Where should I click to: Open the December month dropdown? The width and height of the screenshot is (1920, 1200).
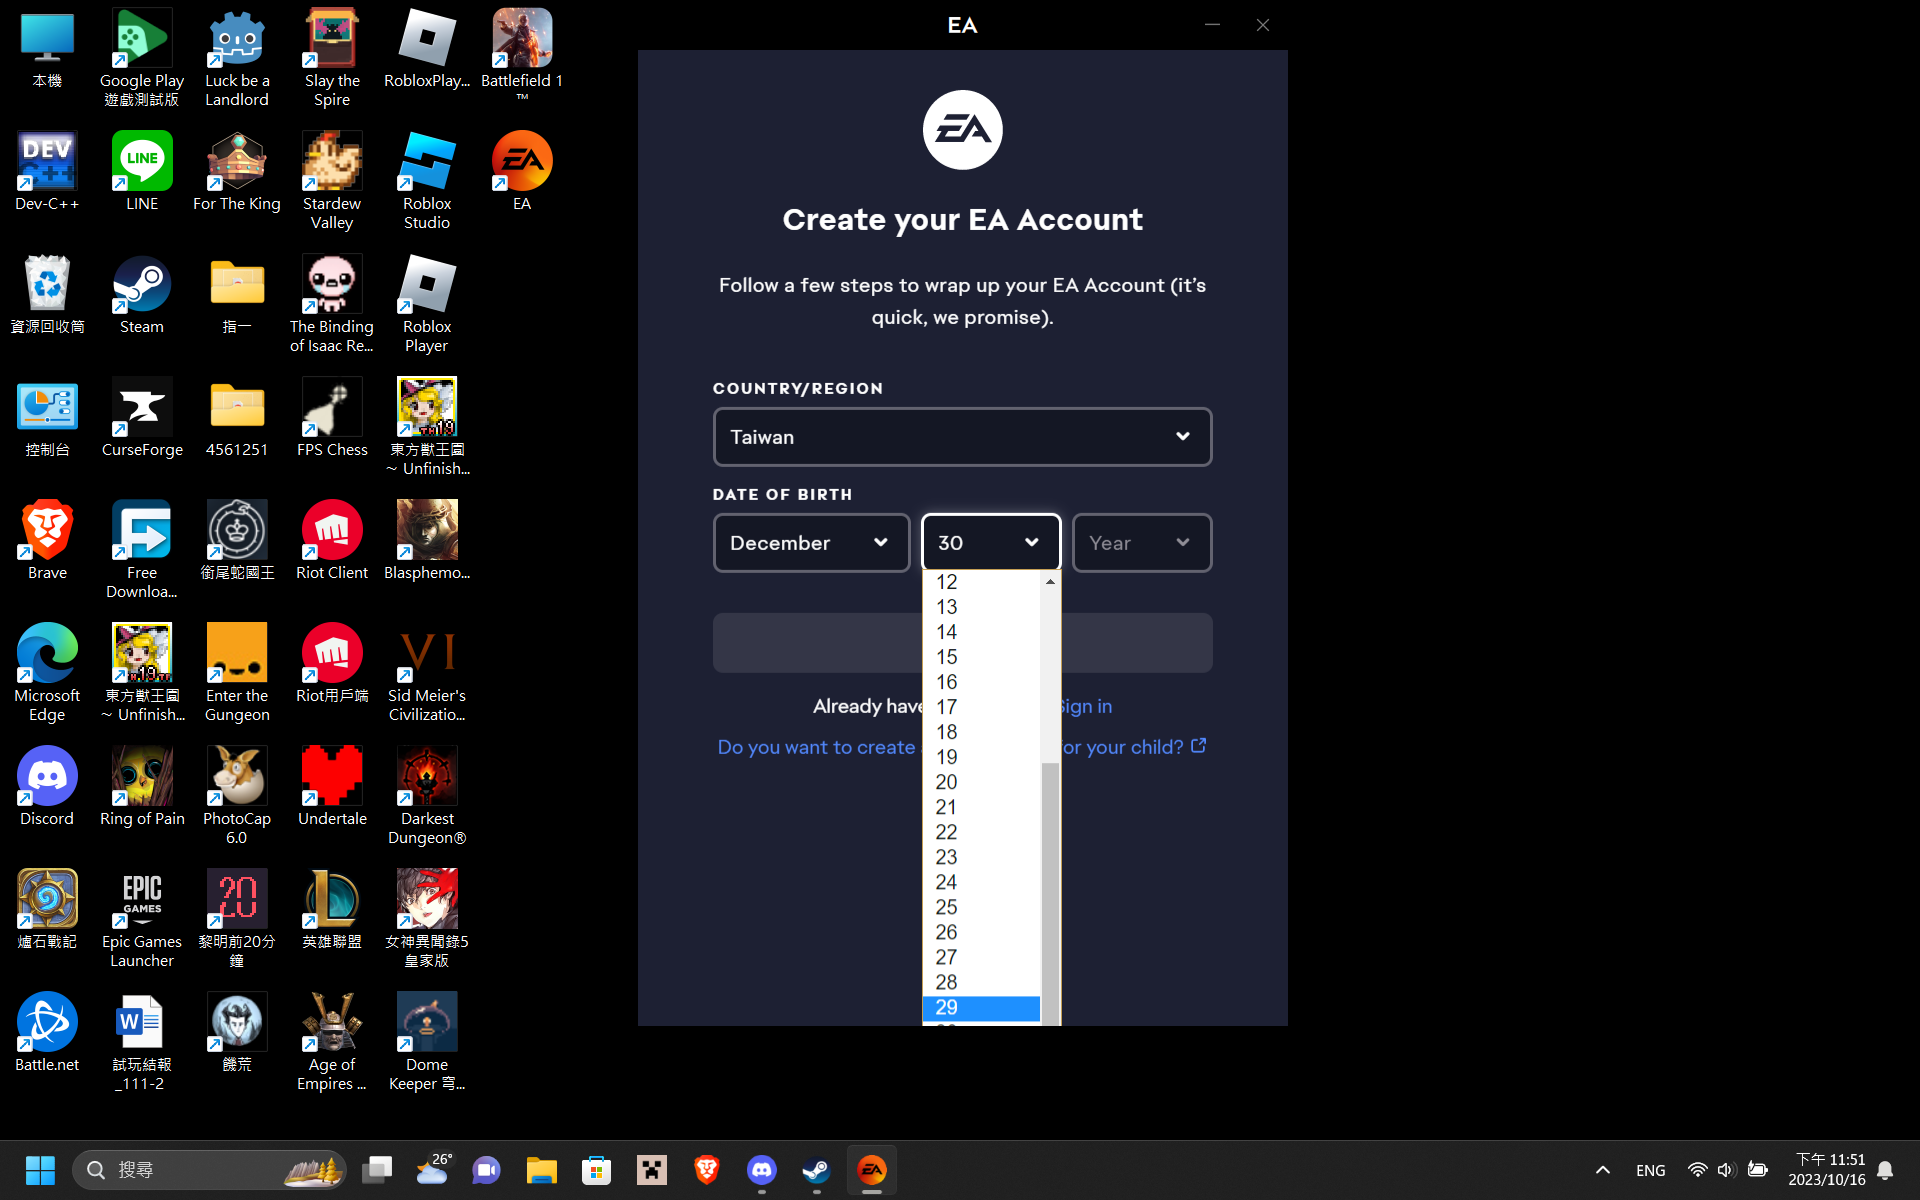(811, 543)
